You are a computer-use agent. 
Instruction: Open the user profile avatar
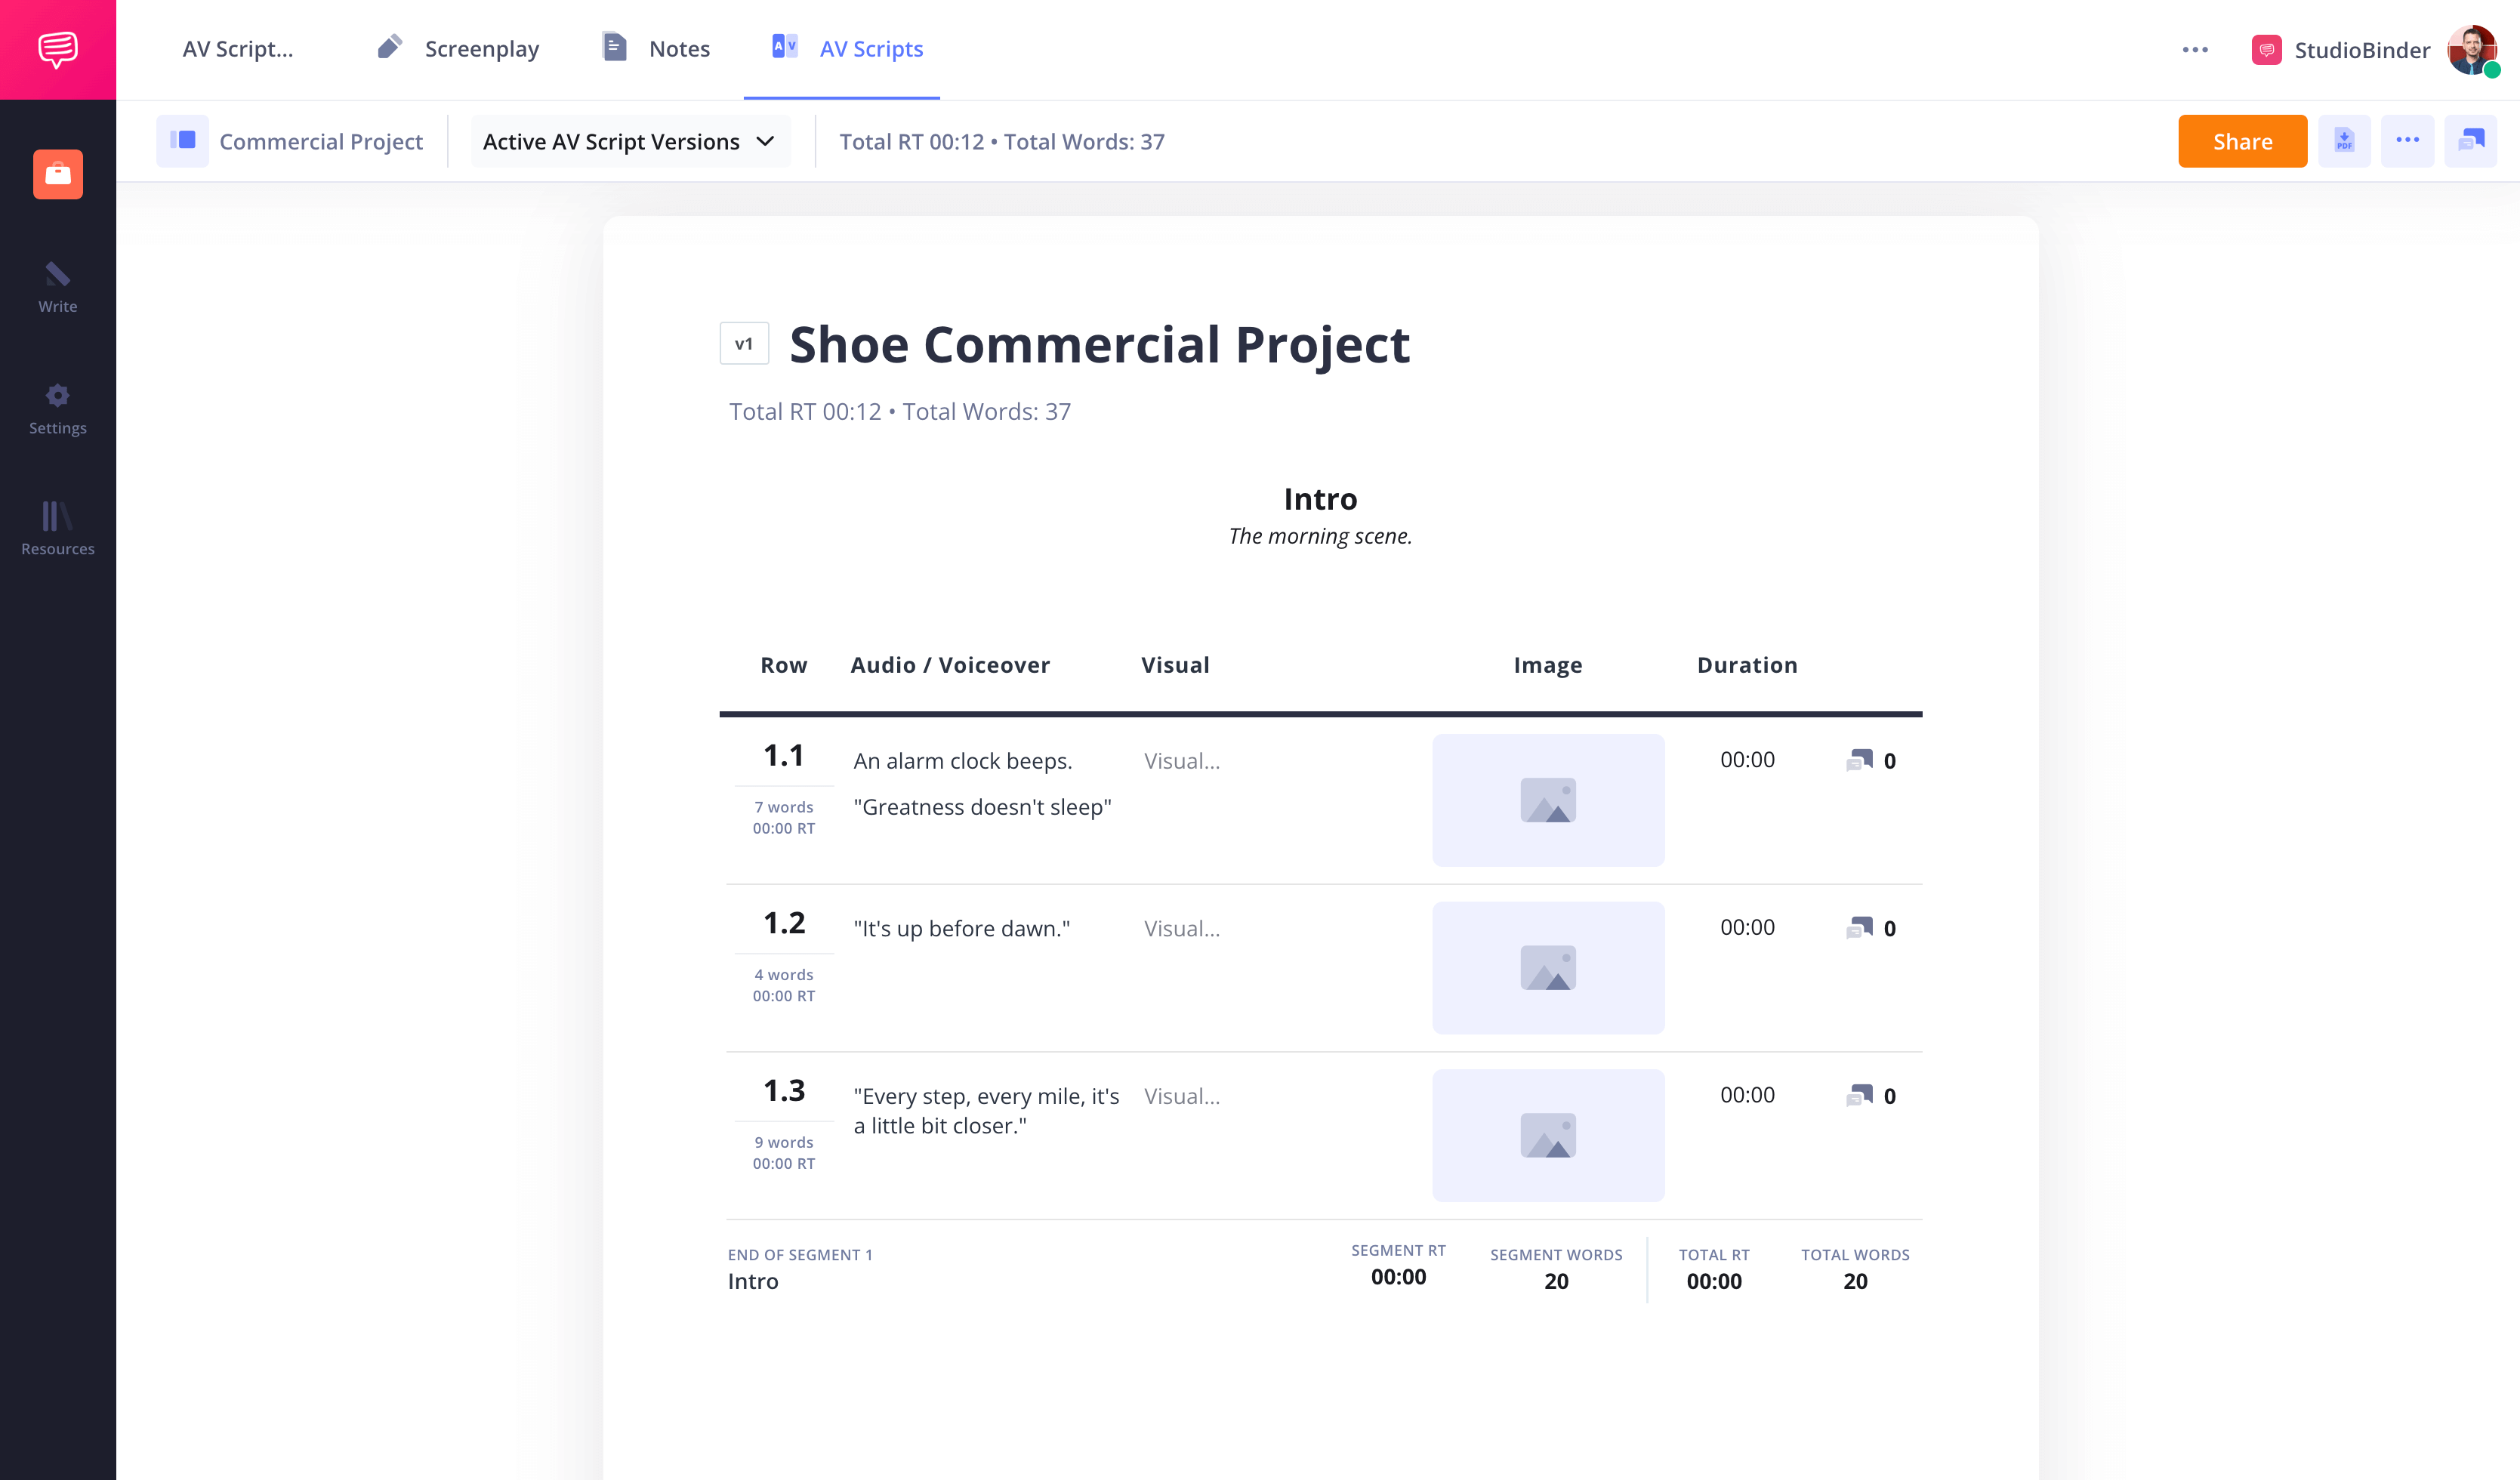(x=2471, y=49)
